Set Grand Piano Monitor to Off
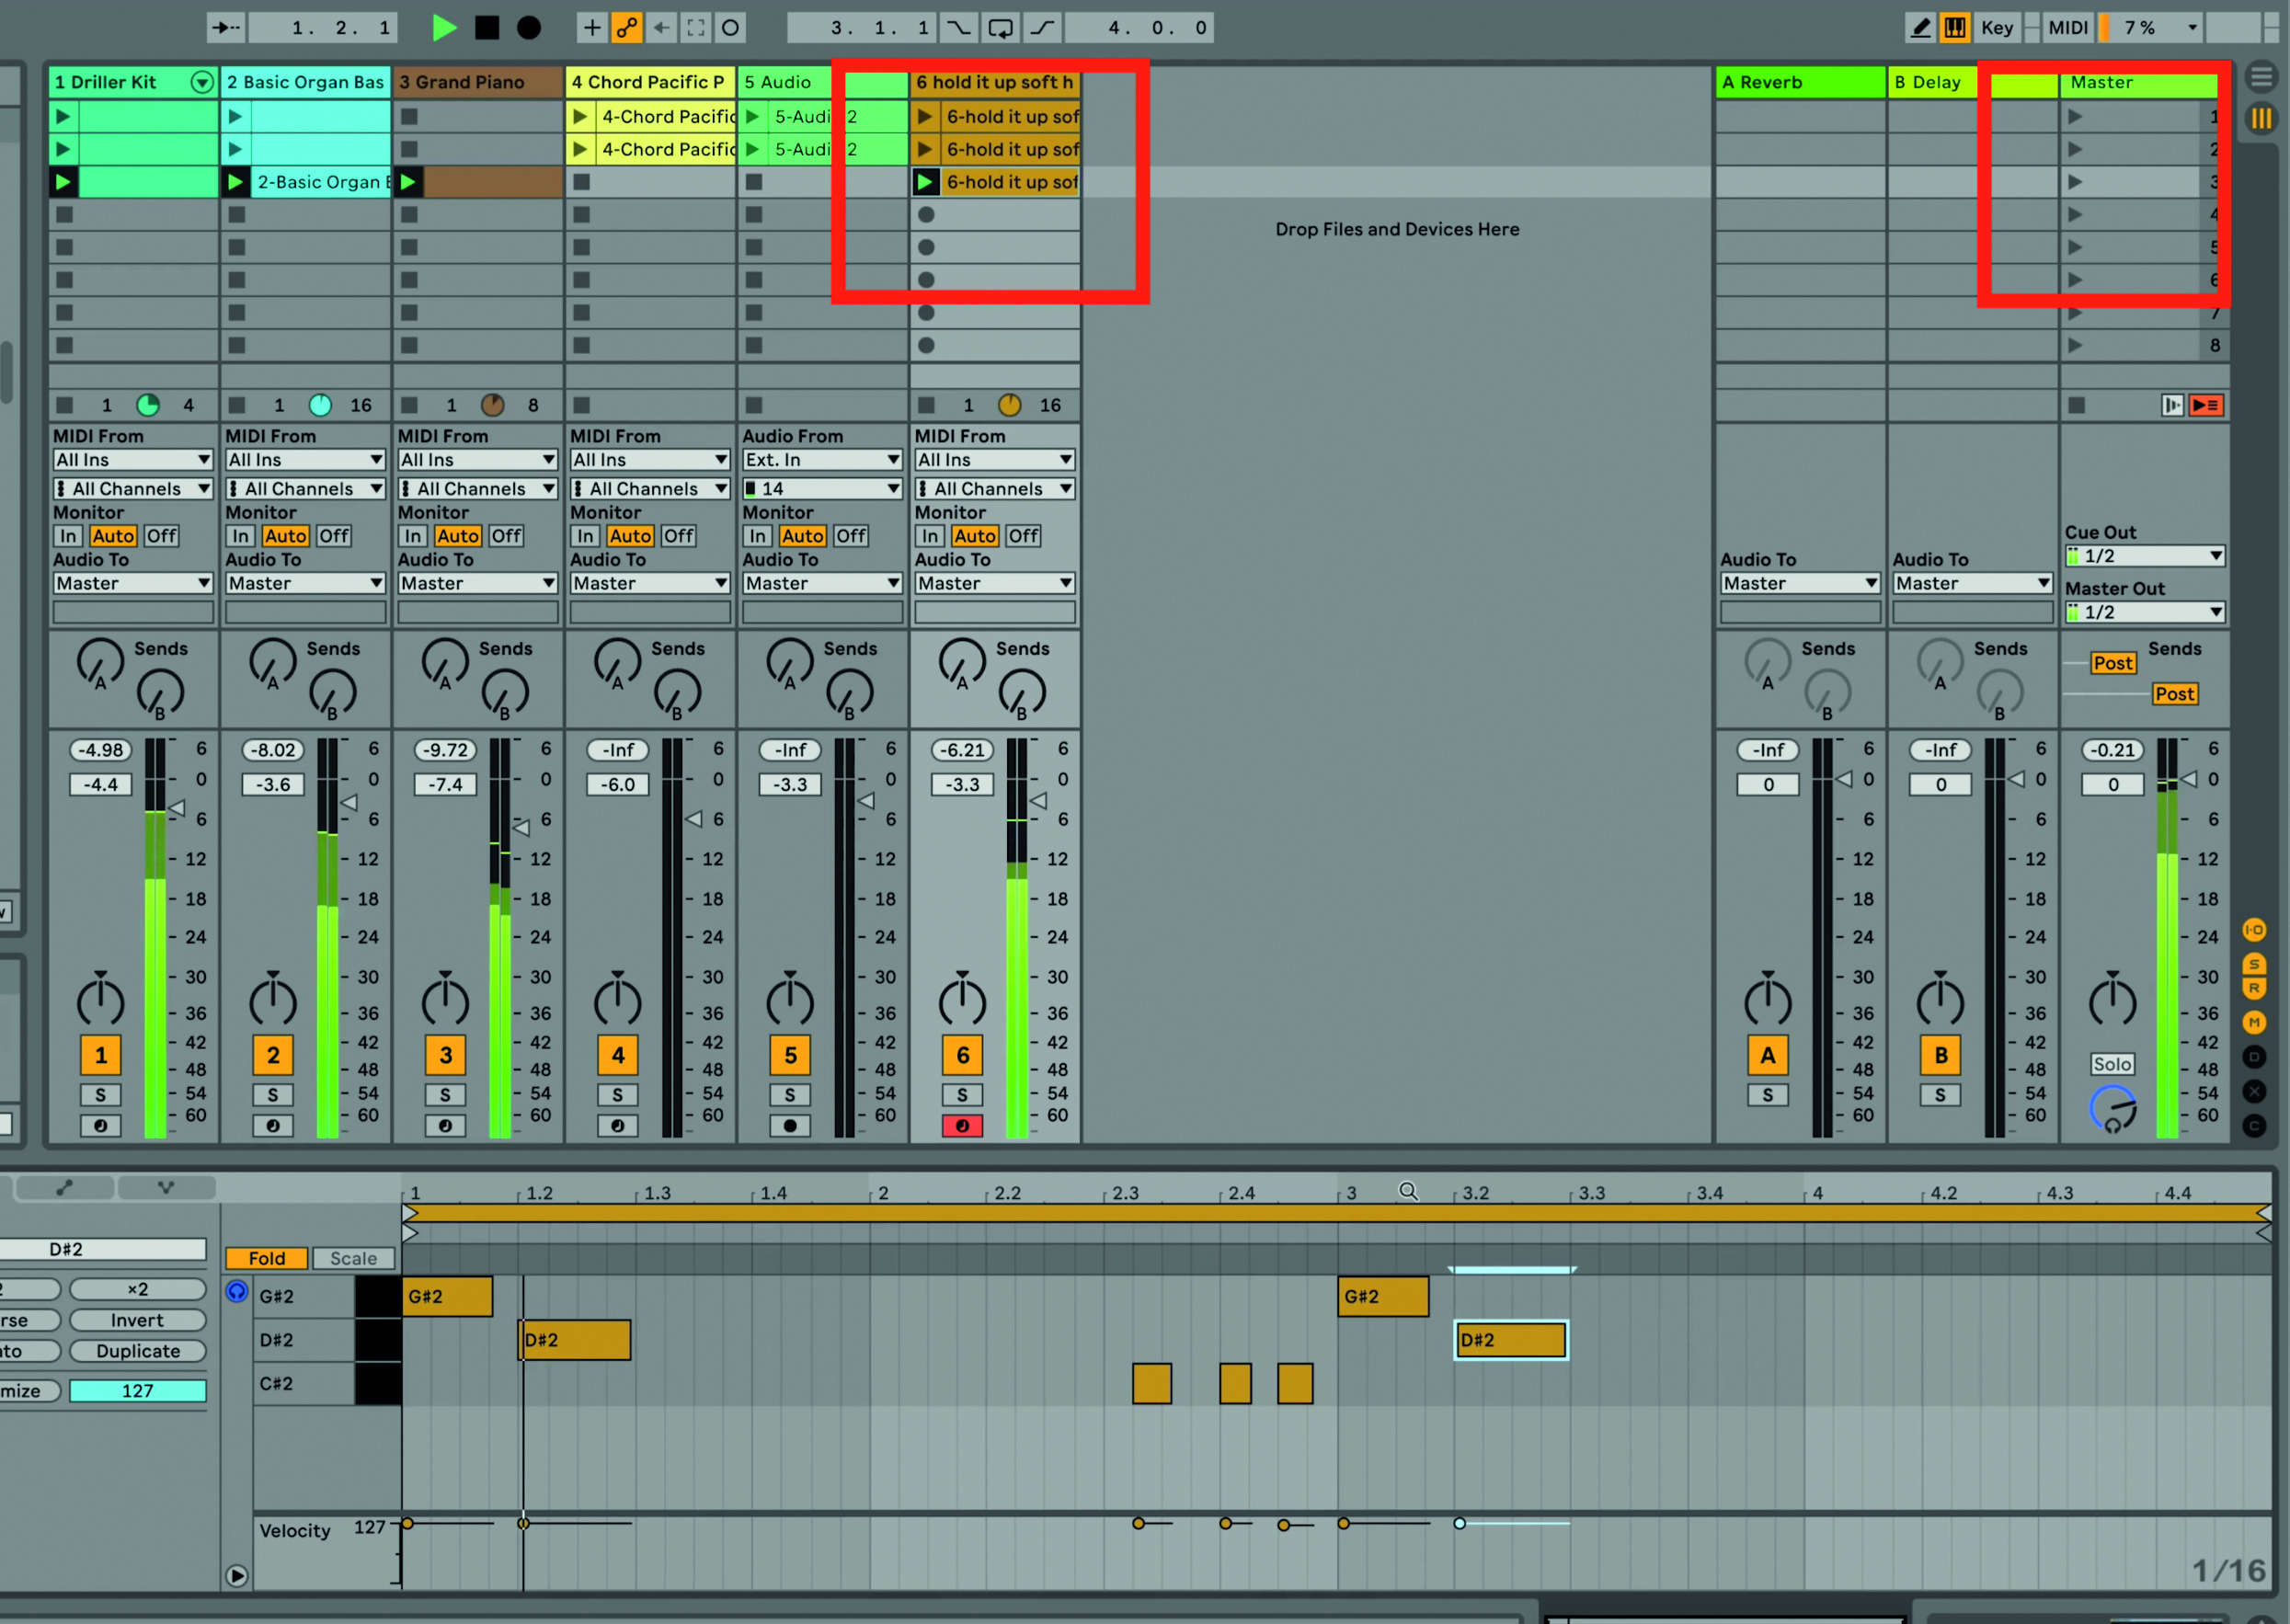The image size is (2290, 1624). pyautogui.click(x=506, y=536)
